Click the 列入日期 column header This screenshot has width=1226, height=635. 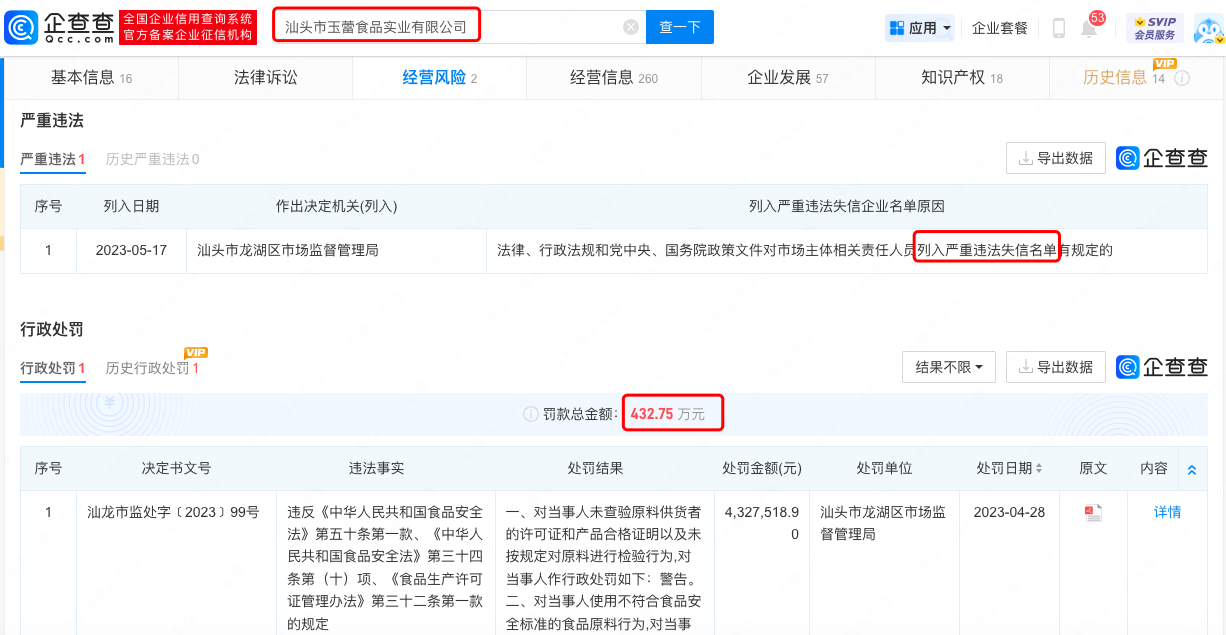tap(131, 206)
